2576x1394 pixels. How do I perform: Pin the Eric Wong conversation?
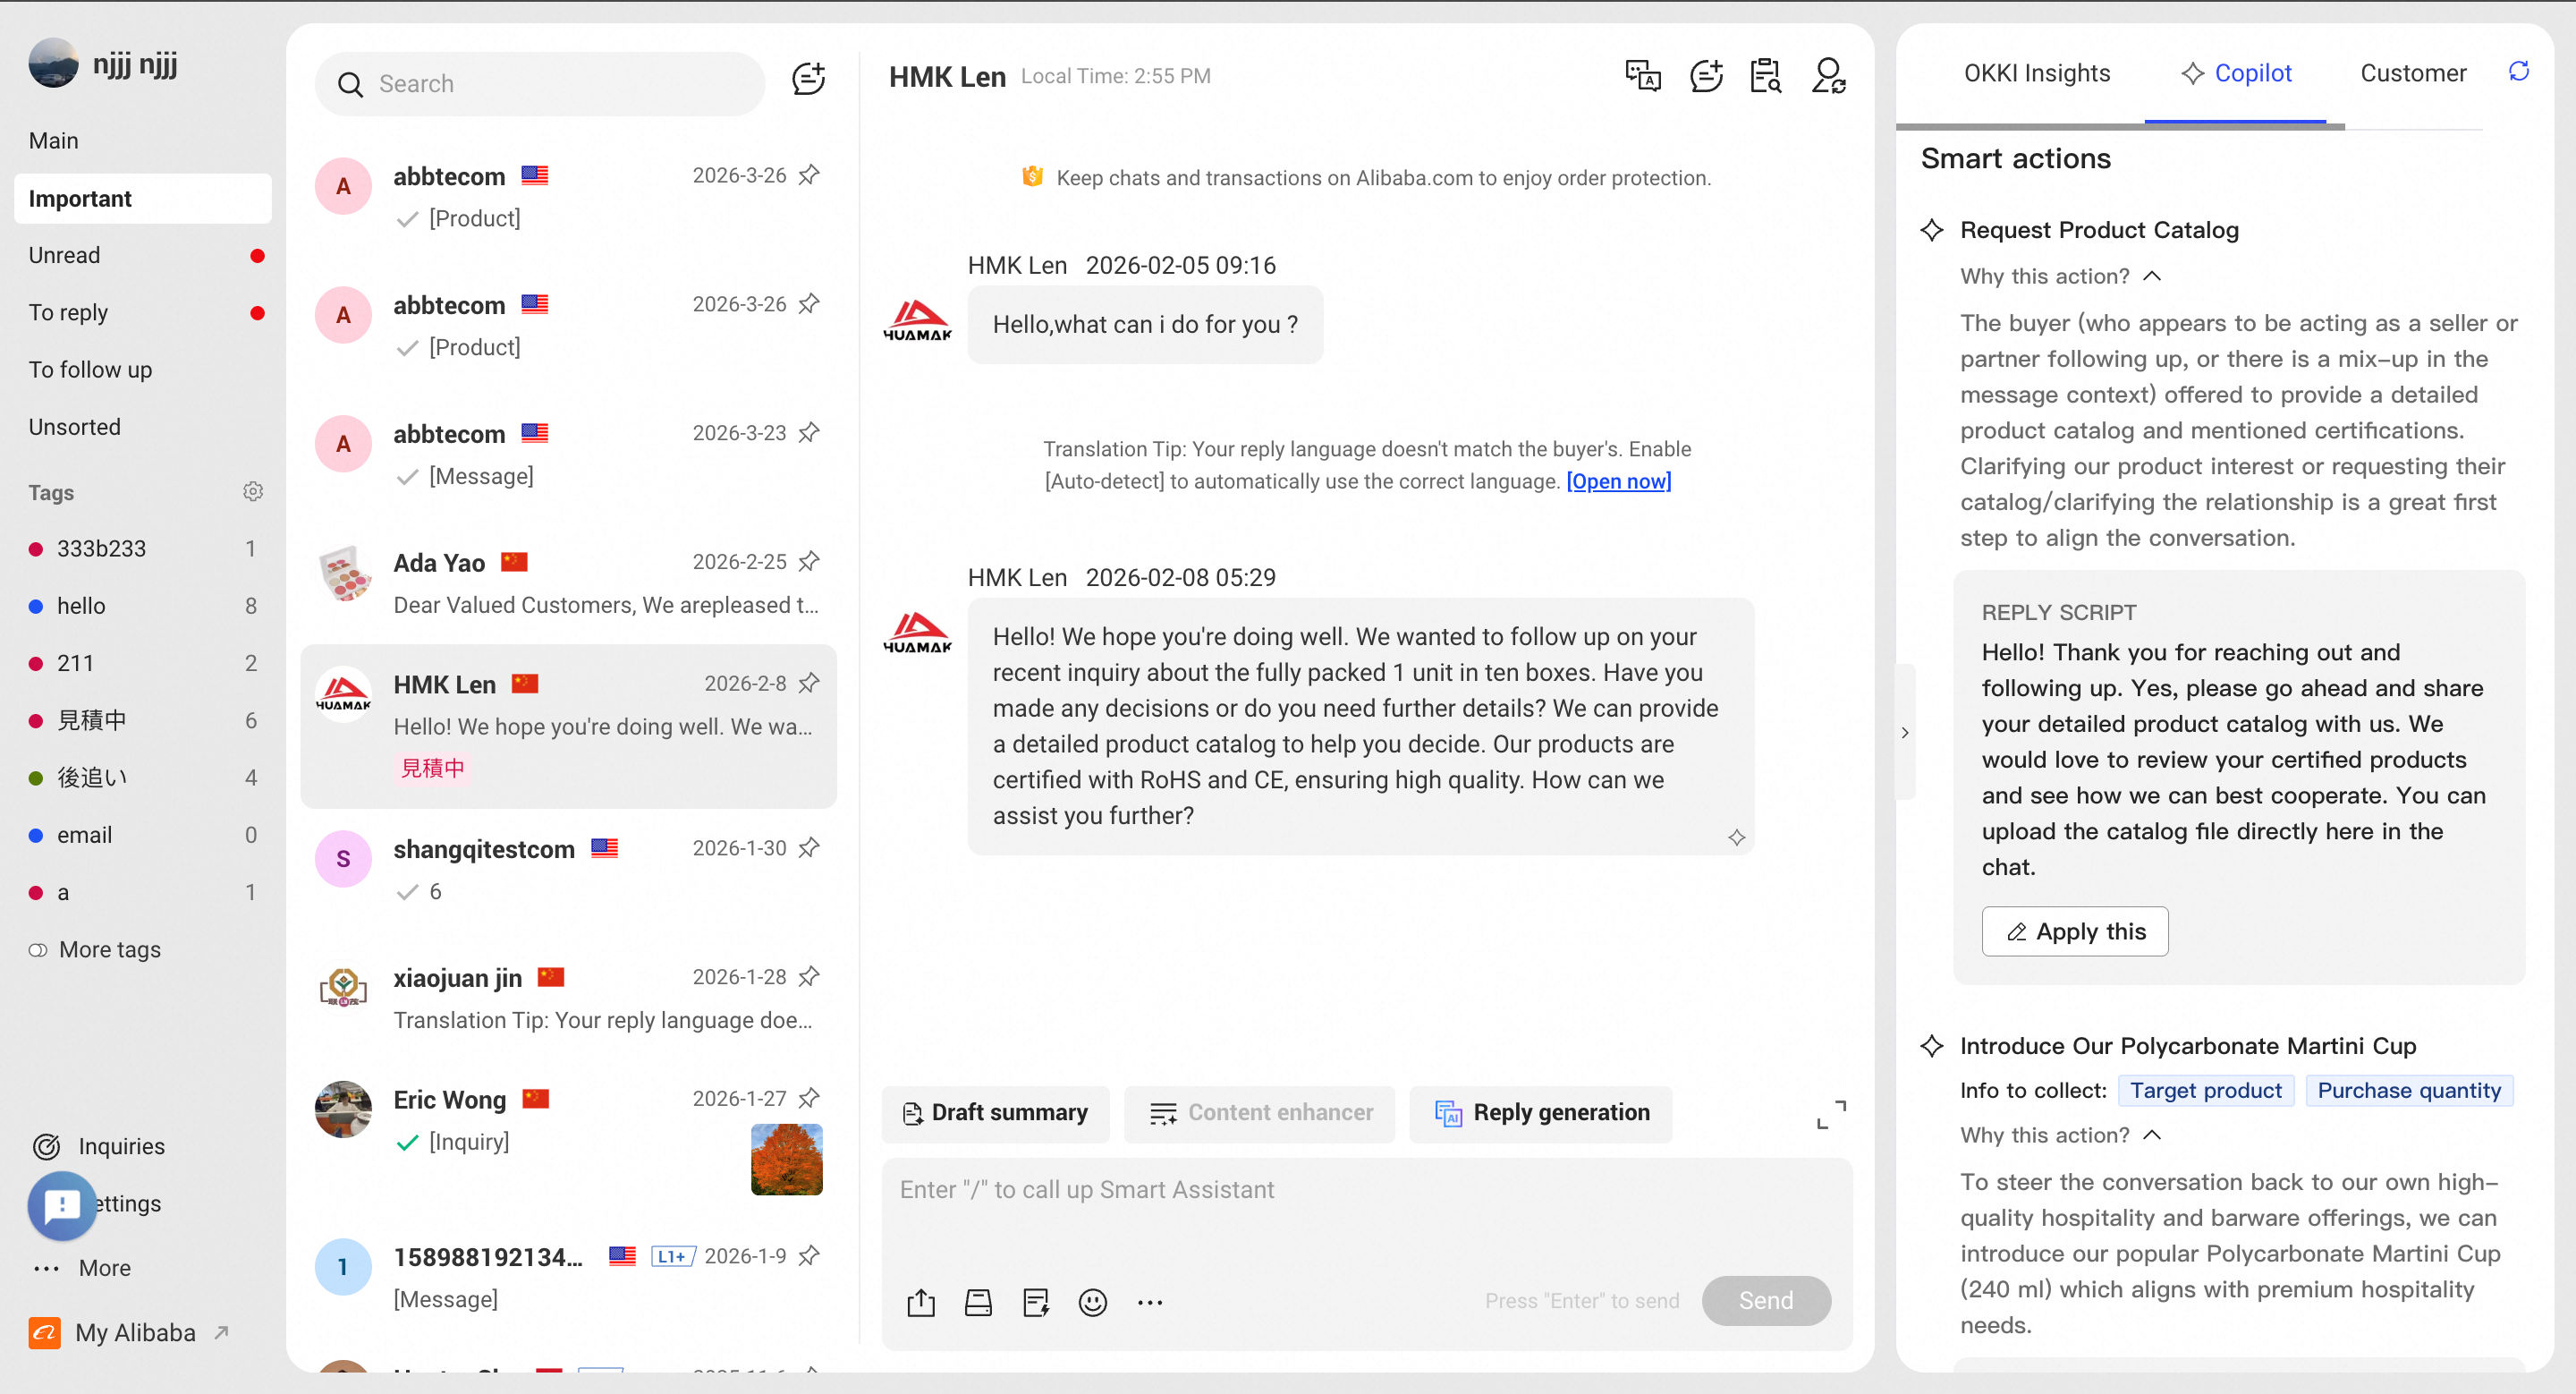(x=810, y=1098)
